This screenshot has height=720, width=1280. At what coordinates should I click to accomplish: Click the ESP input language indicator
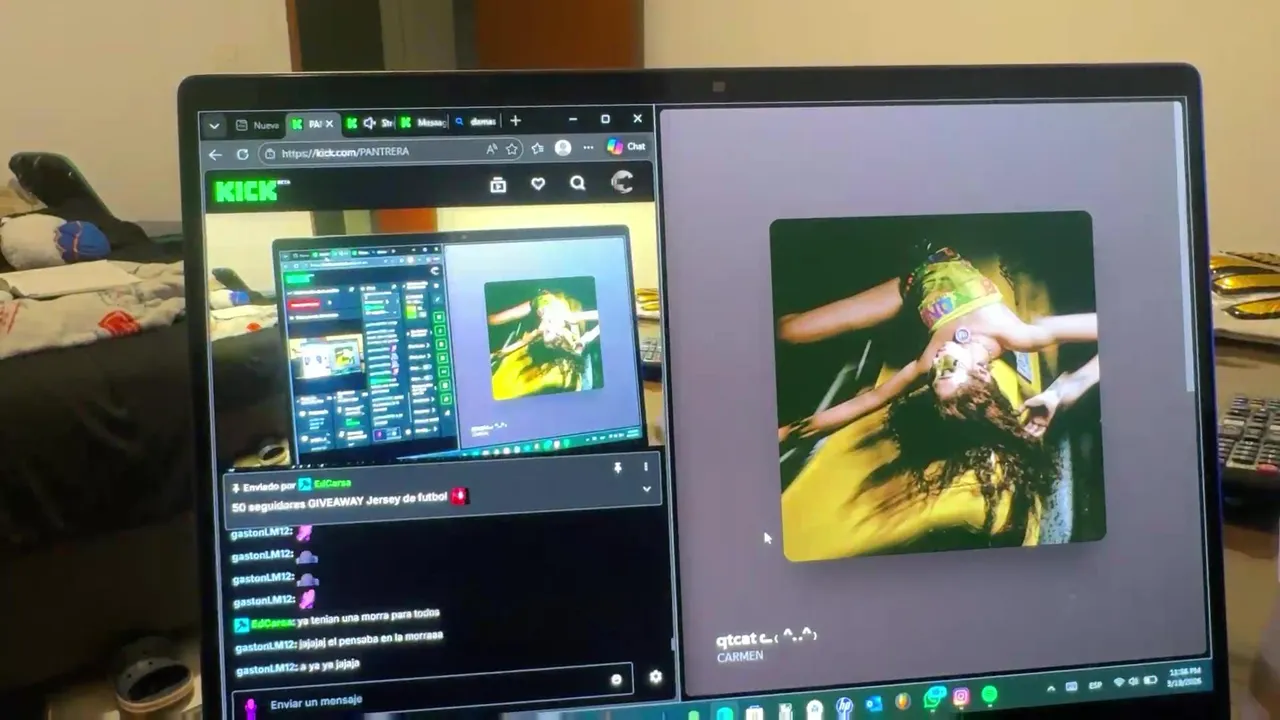click(1094, 686)
